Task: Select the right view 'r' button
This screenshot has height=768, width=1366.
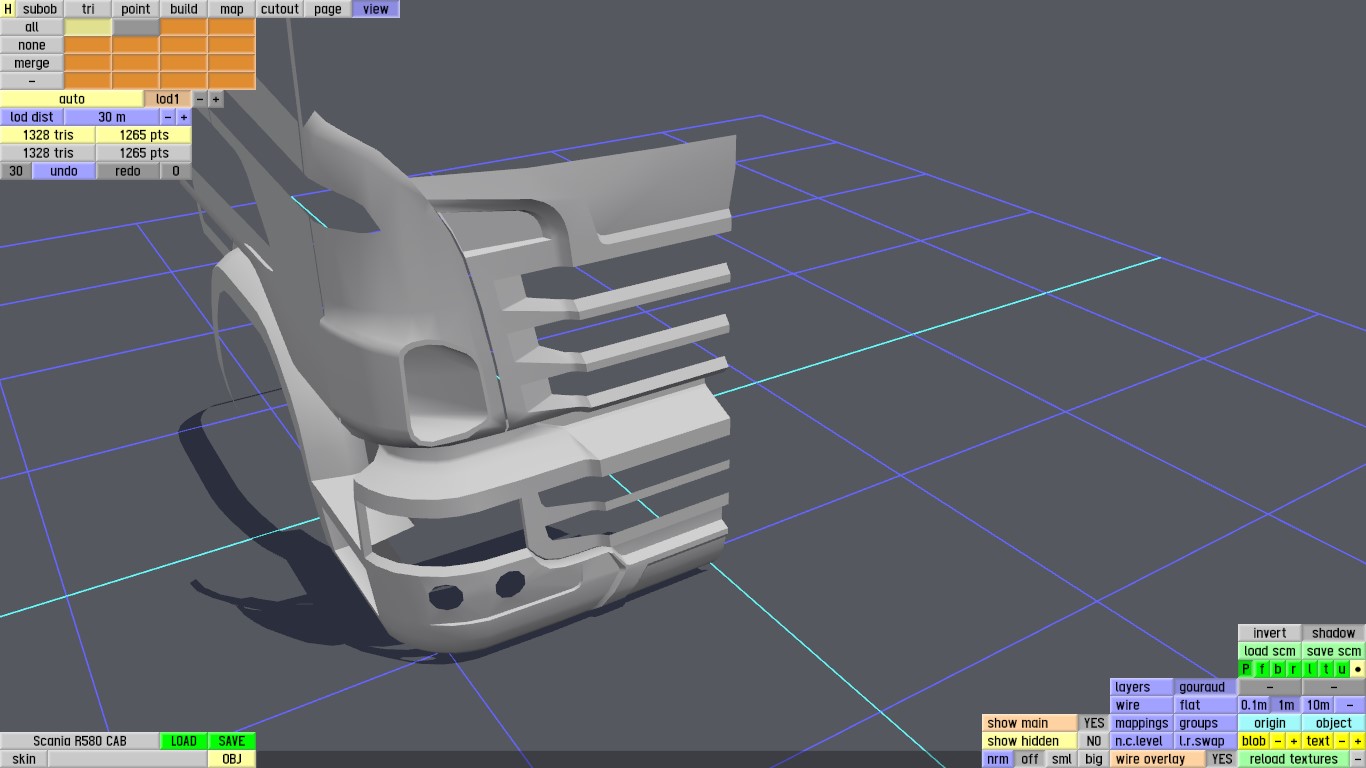Action: [1294, 669]
